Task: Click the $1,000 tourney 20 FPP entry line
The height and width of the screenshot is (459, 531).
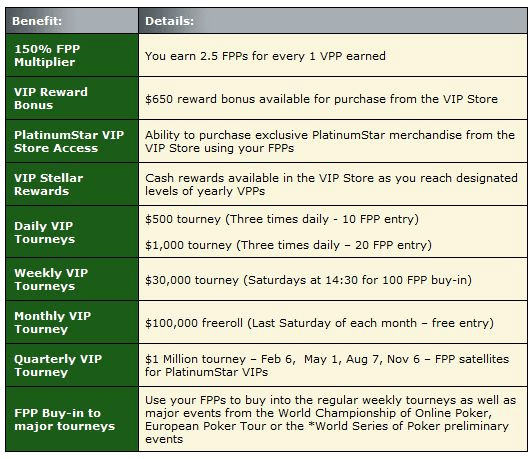Action: pyautogui.click(x=288, y=245)
